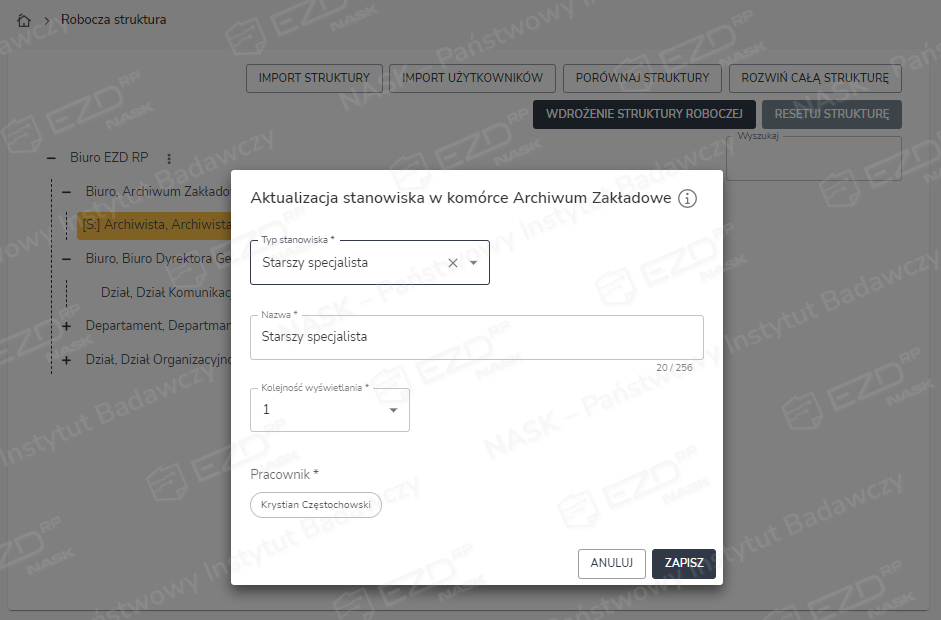The width and height of the screenshot is (941, 620).
Task: Click IMPORT UŻYTKOWNIKÓW button
Action: tap(472, 78)
